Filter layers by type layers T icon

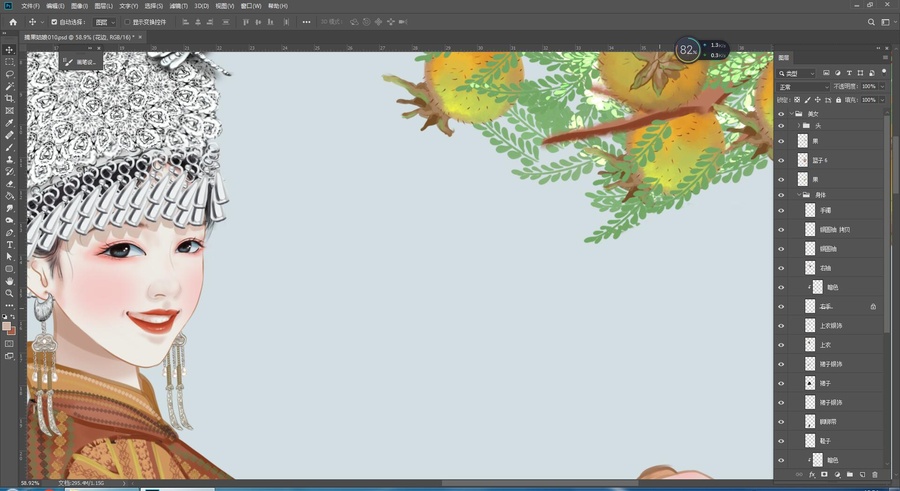point(849,73)
